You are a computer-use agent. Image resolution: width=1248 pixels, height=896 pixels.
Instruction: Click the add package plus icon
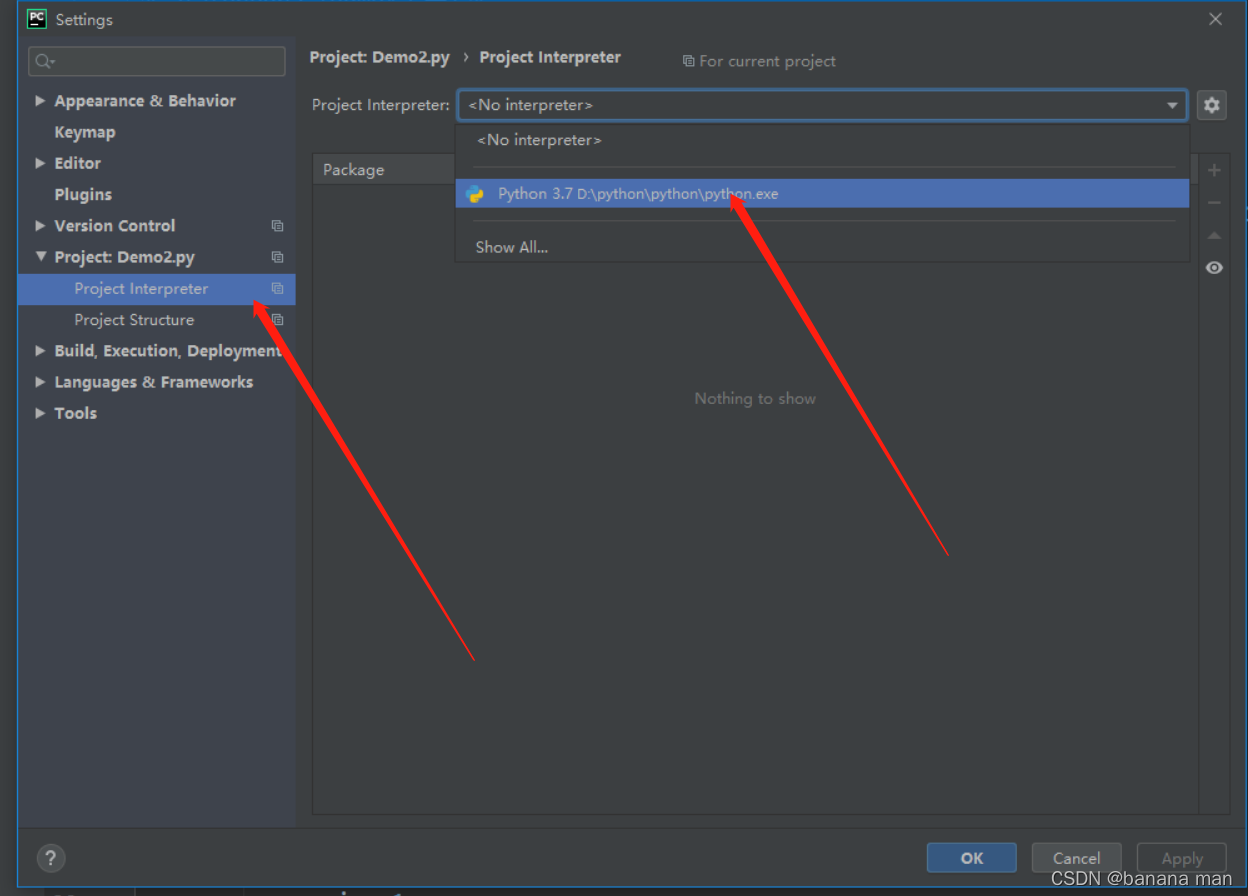tap(1214, 171)
